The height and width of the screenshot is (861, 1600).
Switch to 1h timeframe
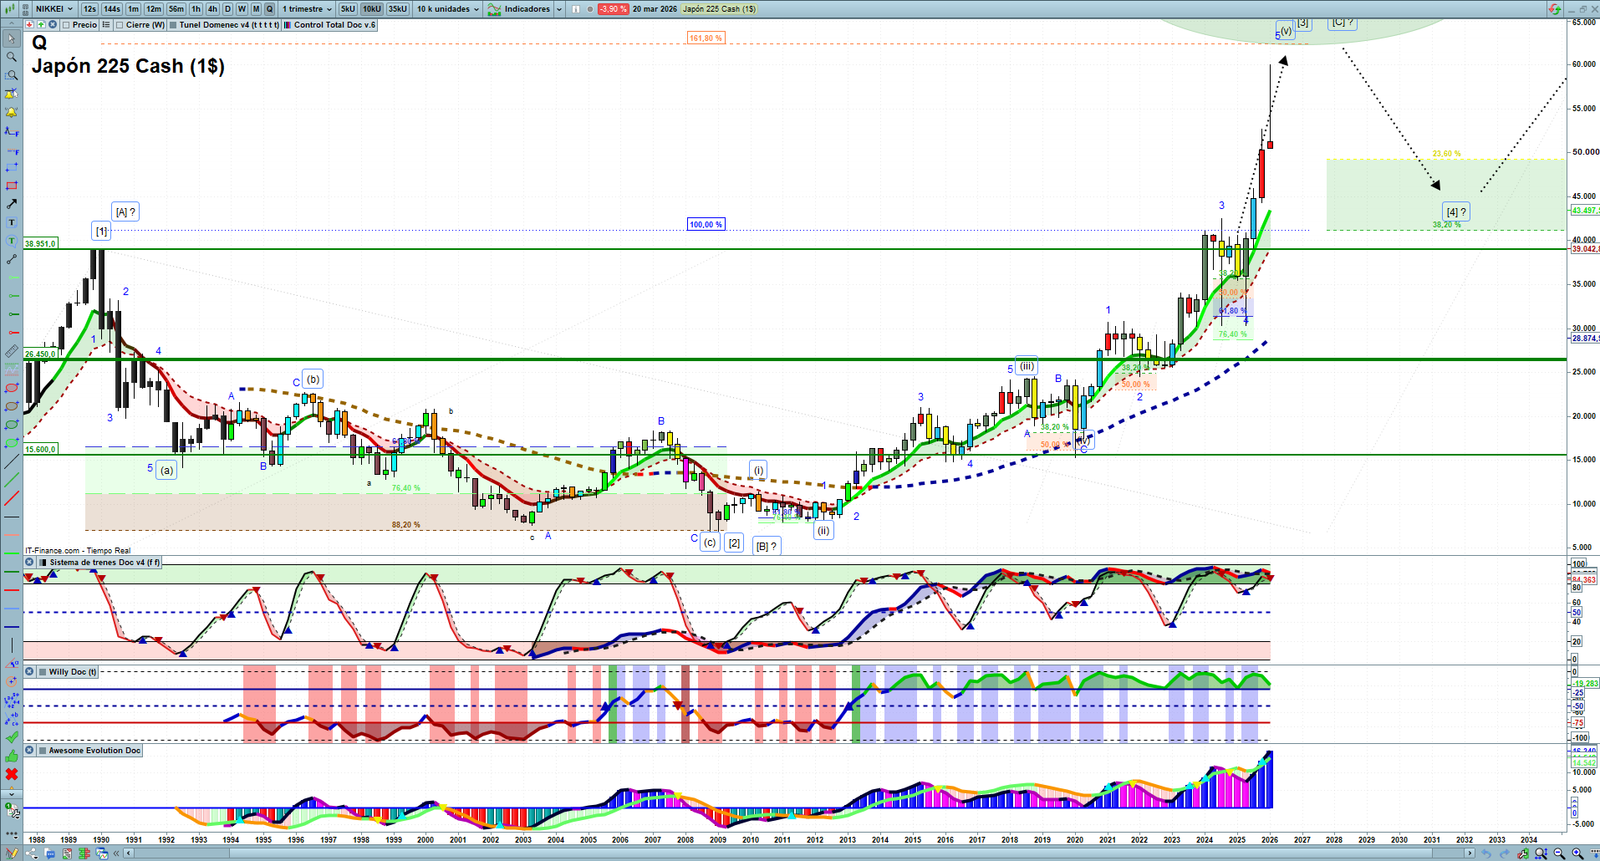196,9
